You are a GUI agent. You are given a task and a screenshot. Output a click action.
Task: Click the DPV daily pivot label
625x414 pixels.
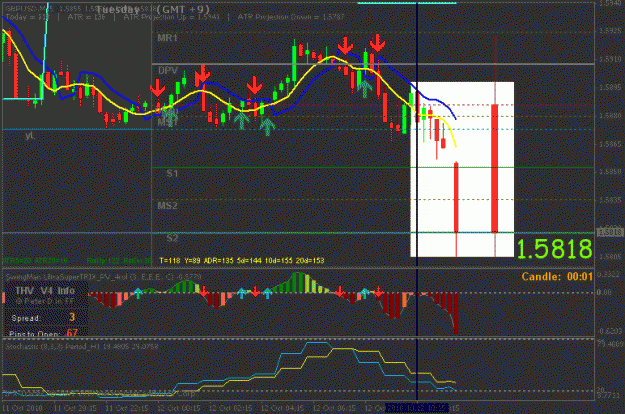[168, 71]
